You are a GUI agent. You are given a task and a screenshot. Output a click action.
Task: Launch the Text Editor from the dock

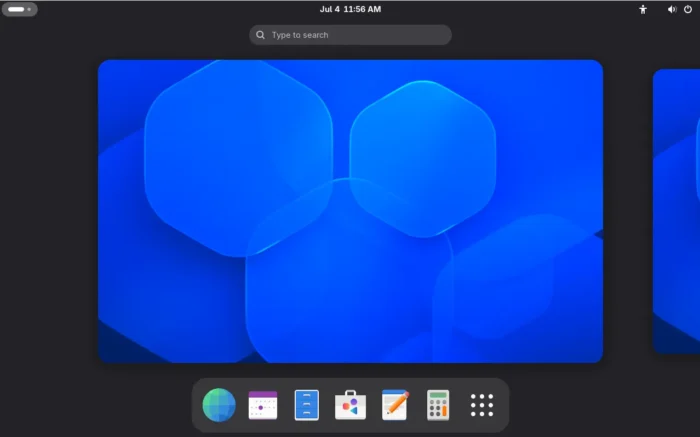pyautogui.click(x=395, y=405)
